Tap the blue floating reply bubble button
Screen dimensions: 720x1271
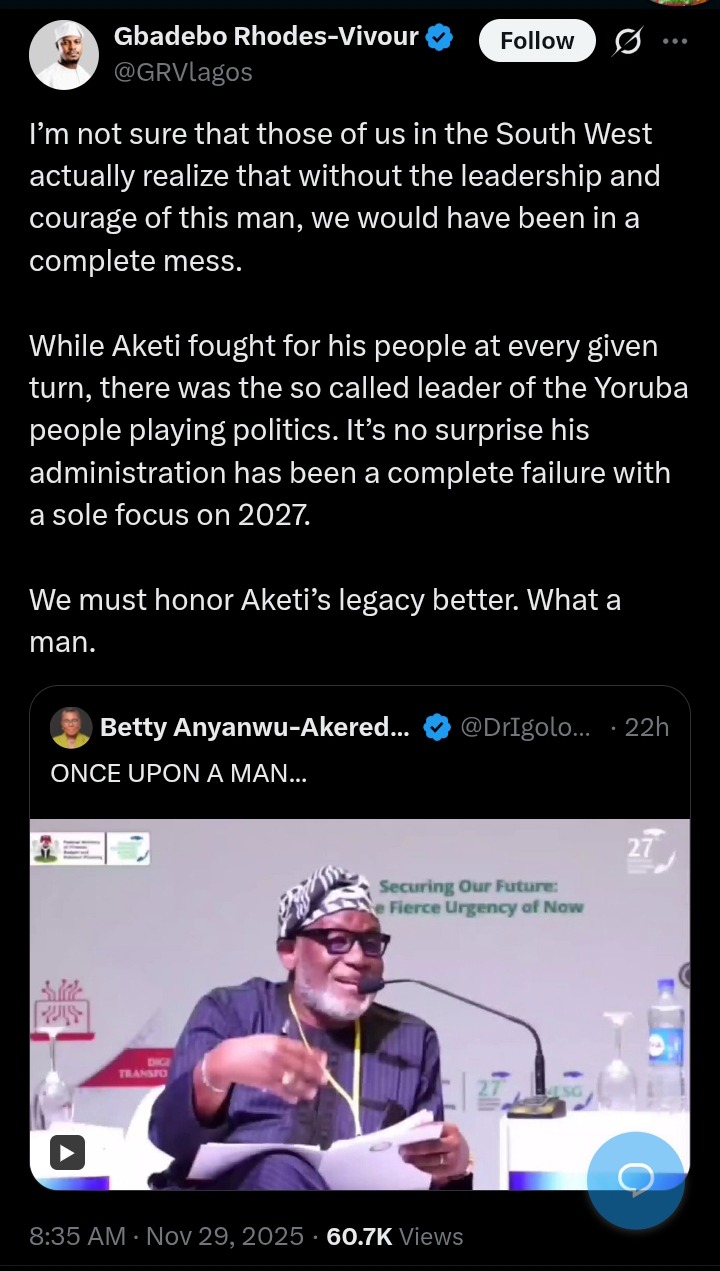tap(635, 1181)
